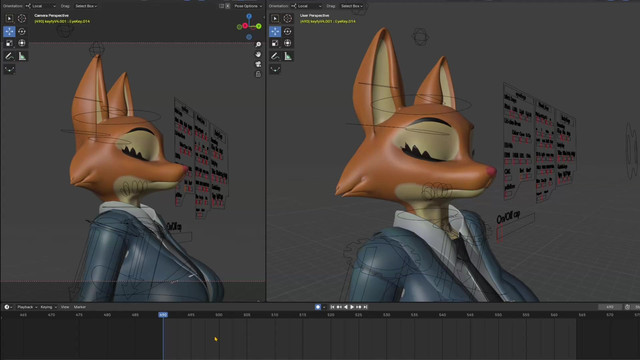640x360 pixels.
Task: Select the Measure tool in right viewport
Action: coord(288,56)
